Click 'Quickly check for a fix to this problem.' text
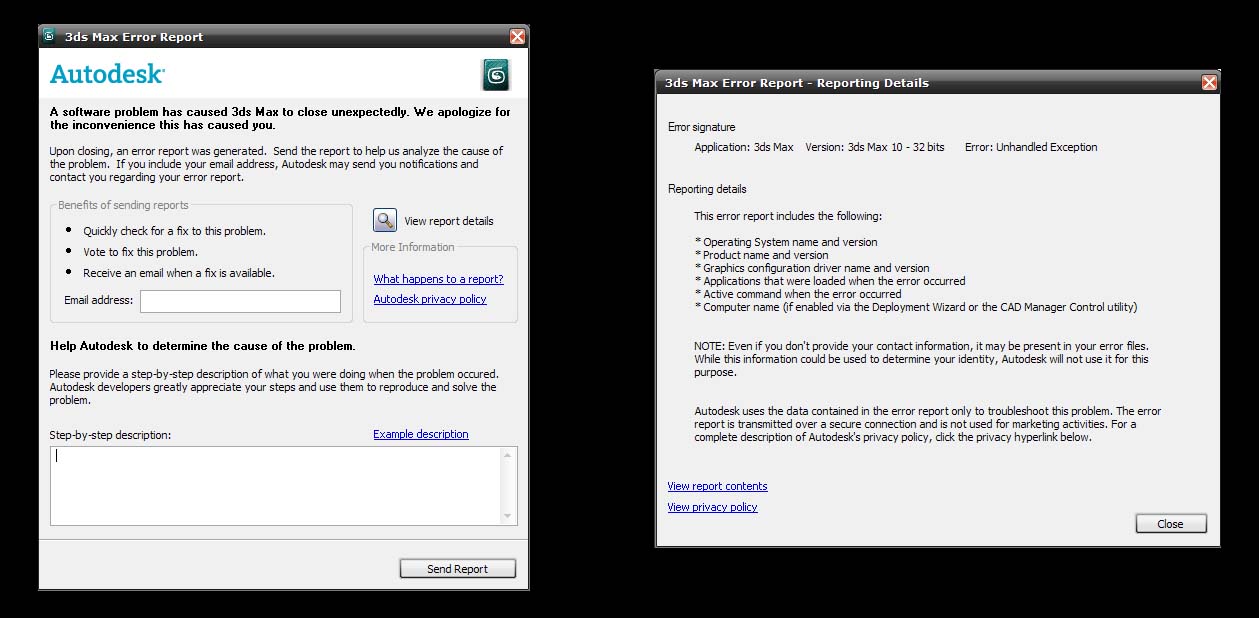This screenshot has width=1259, height=618. coord(175,231)
